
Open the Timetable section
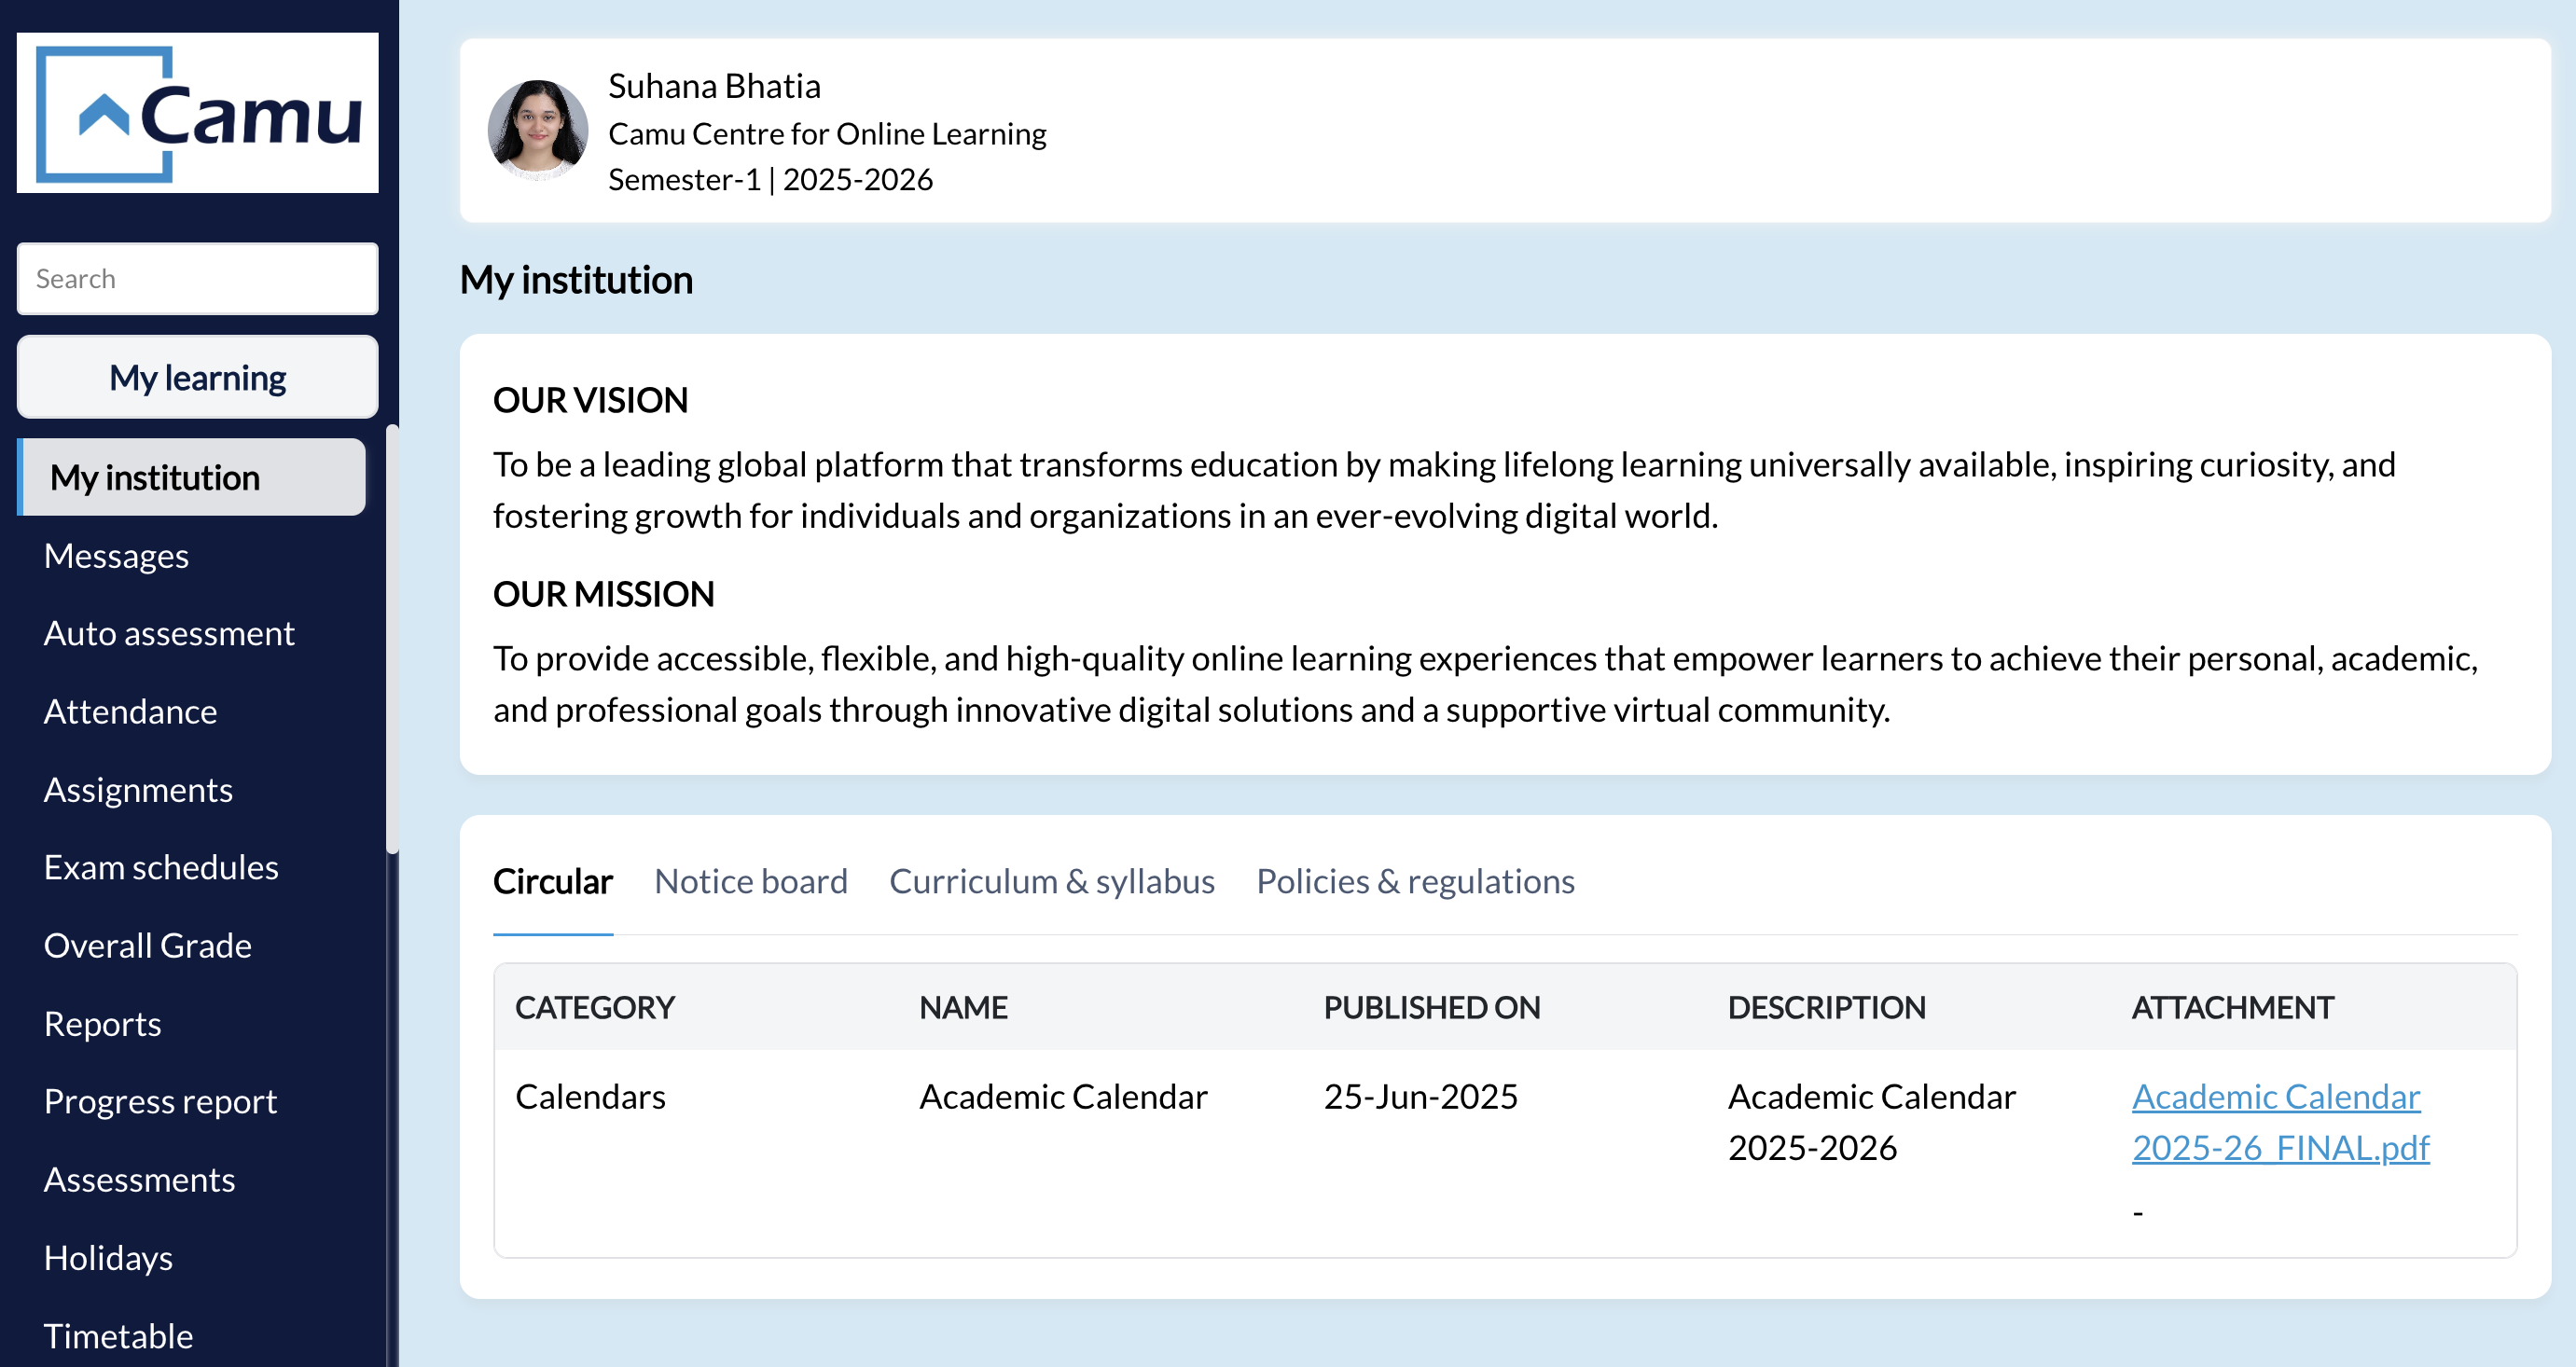pyautogui.click(x=118, y=1335)
